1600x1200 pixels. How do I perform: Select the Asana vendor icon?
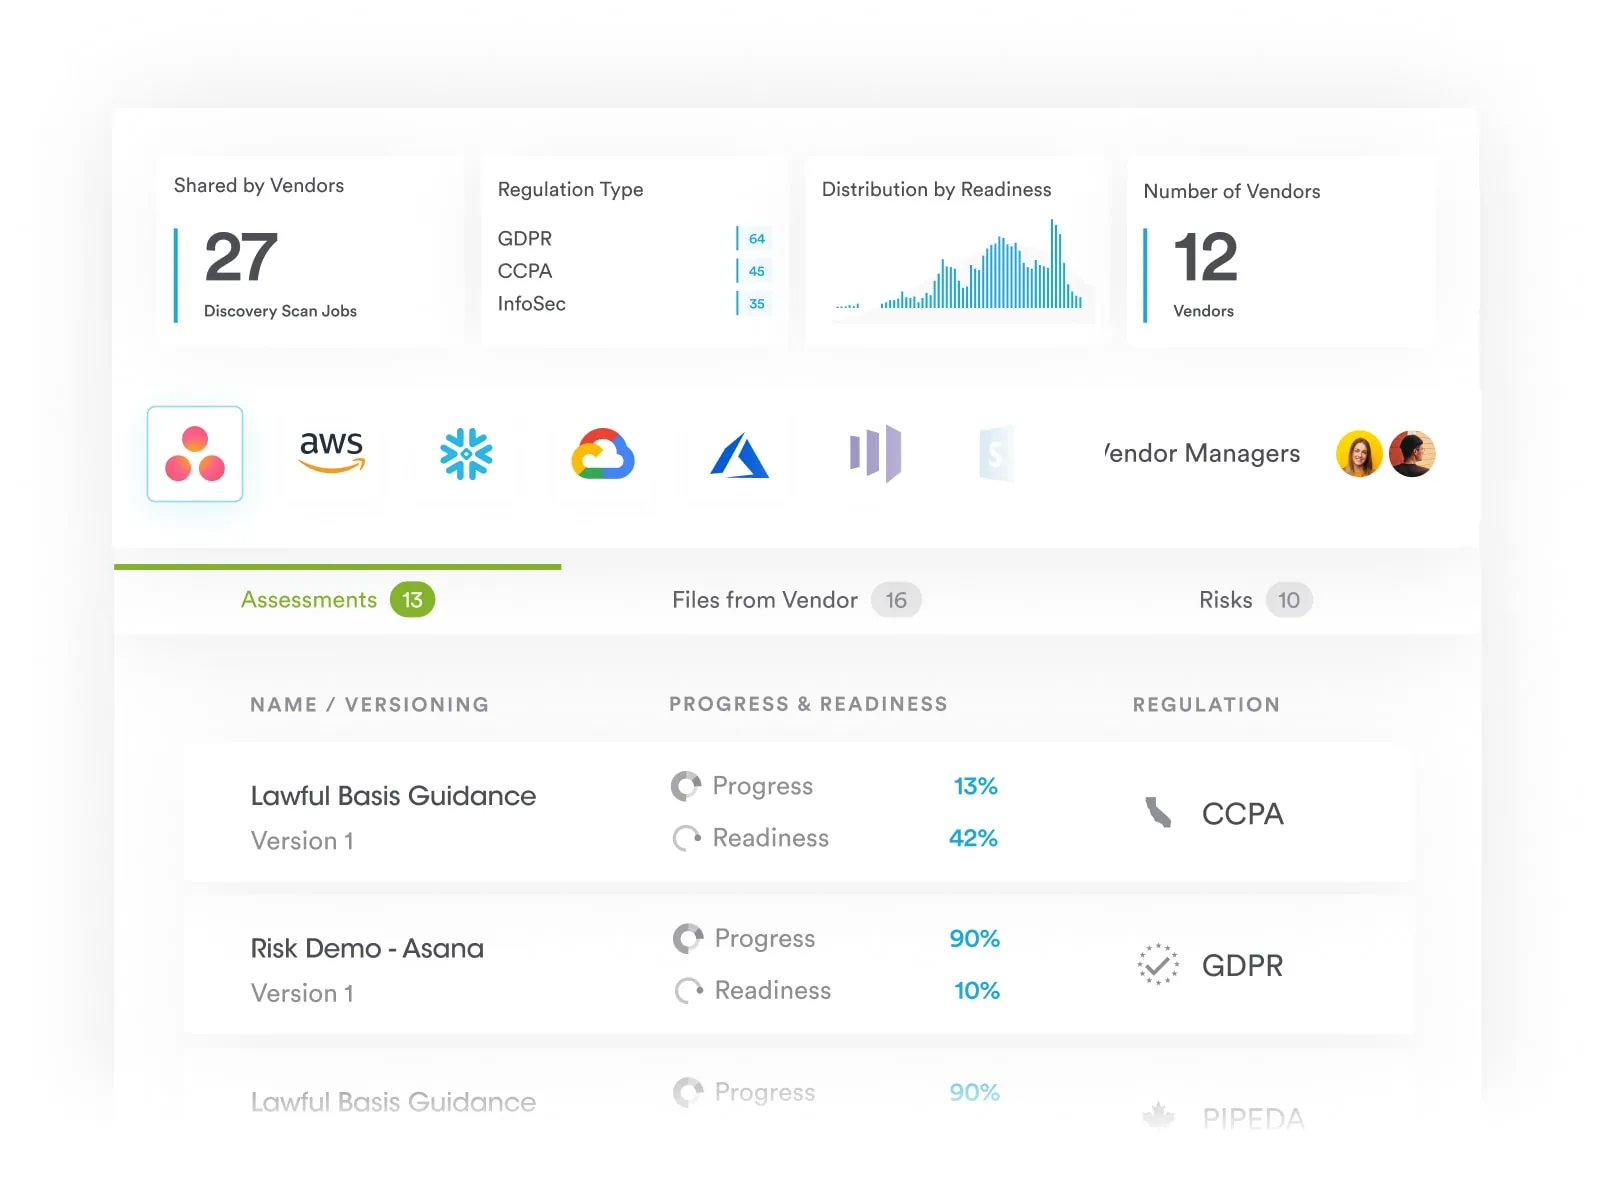(x=195, y=454)
